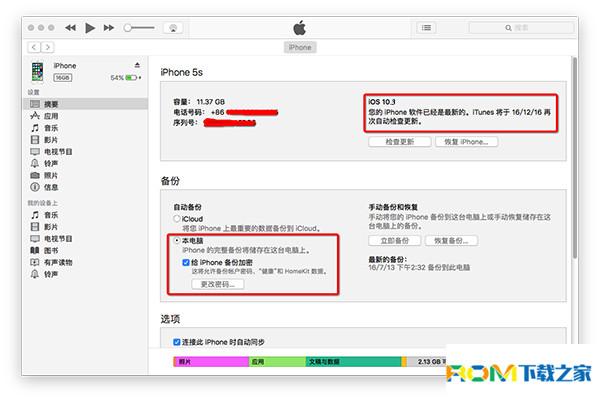Click the play button in toolbar
The image size is (600, 400).
(90, 28)
